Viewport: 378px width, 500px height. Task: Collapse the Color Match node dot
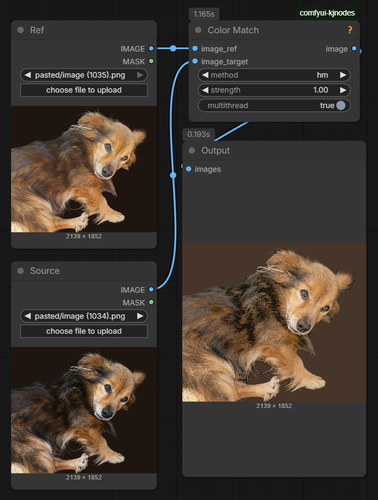click(198, 30)
